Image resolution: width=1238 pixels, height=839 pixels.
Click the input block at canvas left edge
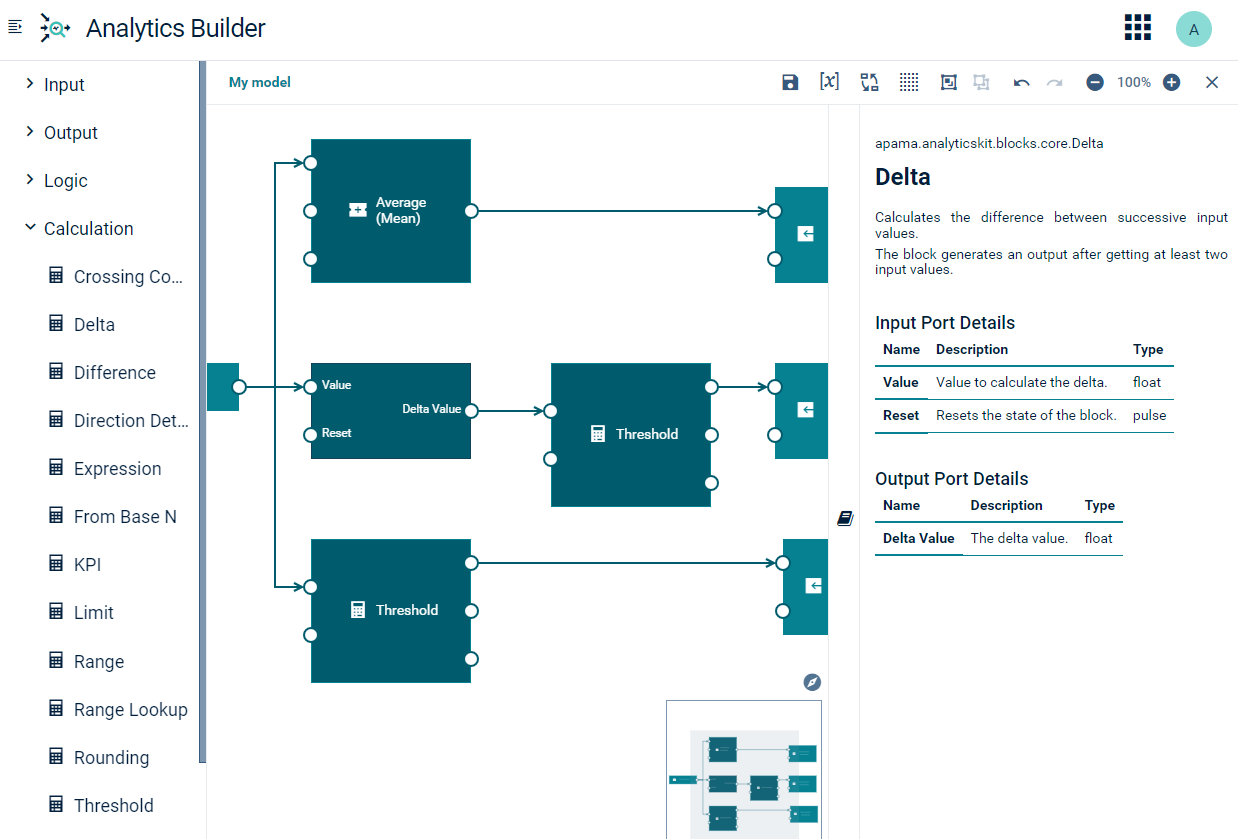tap(222, 387)
